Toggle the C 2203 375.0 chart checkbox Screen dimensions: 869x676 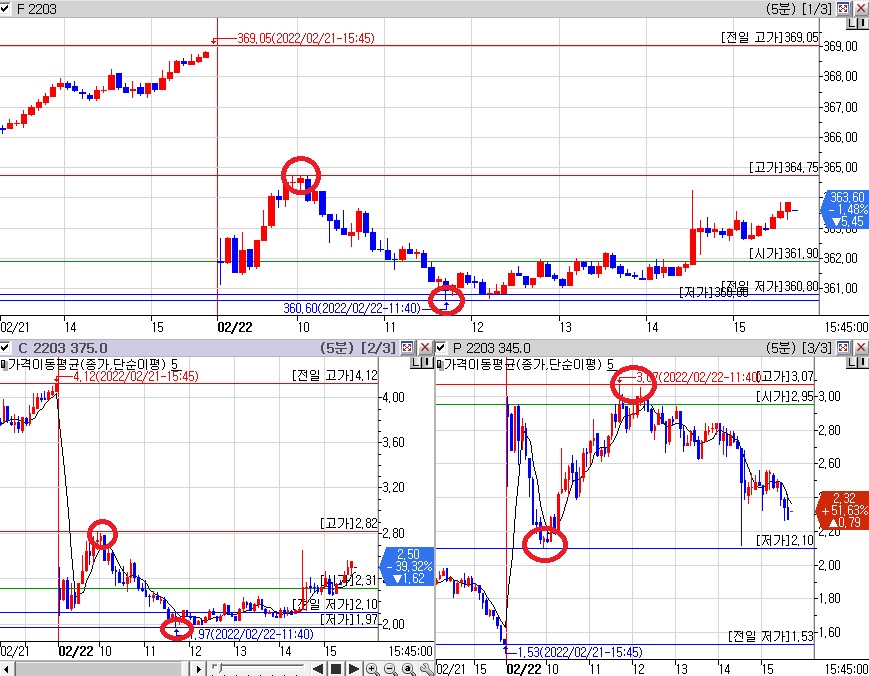5,347
